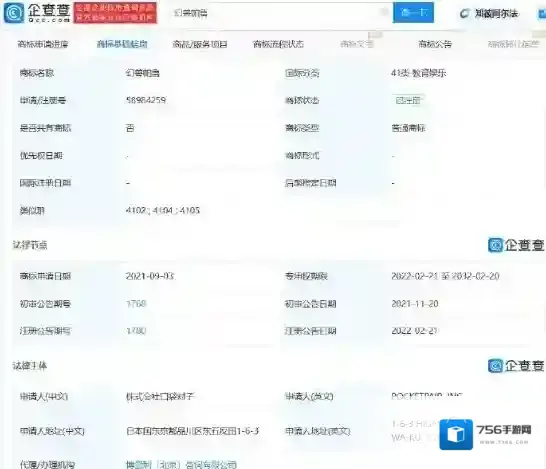Viewport: 546px width, 469px height.
Task: Open the red promotional banner beside the logo
Action: tap(115, 13)
